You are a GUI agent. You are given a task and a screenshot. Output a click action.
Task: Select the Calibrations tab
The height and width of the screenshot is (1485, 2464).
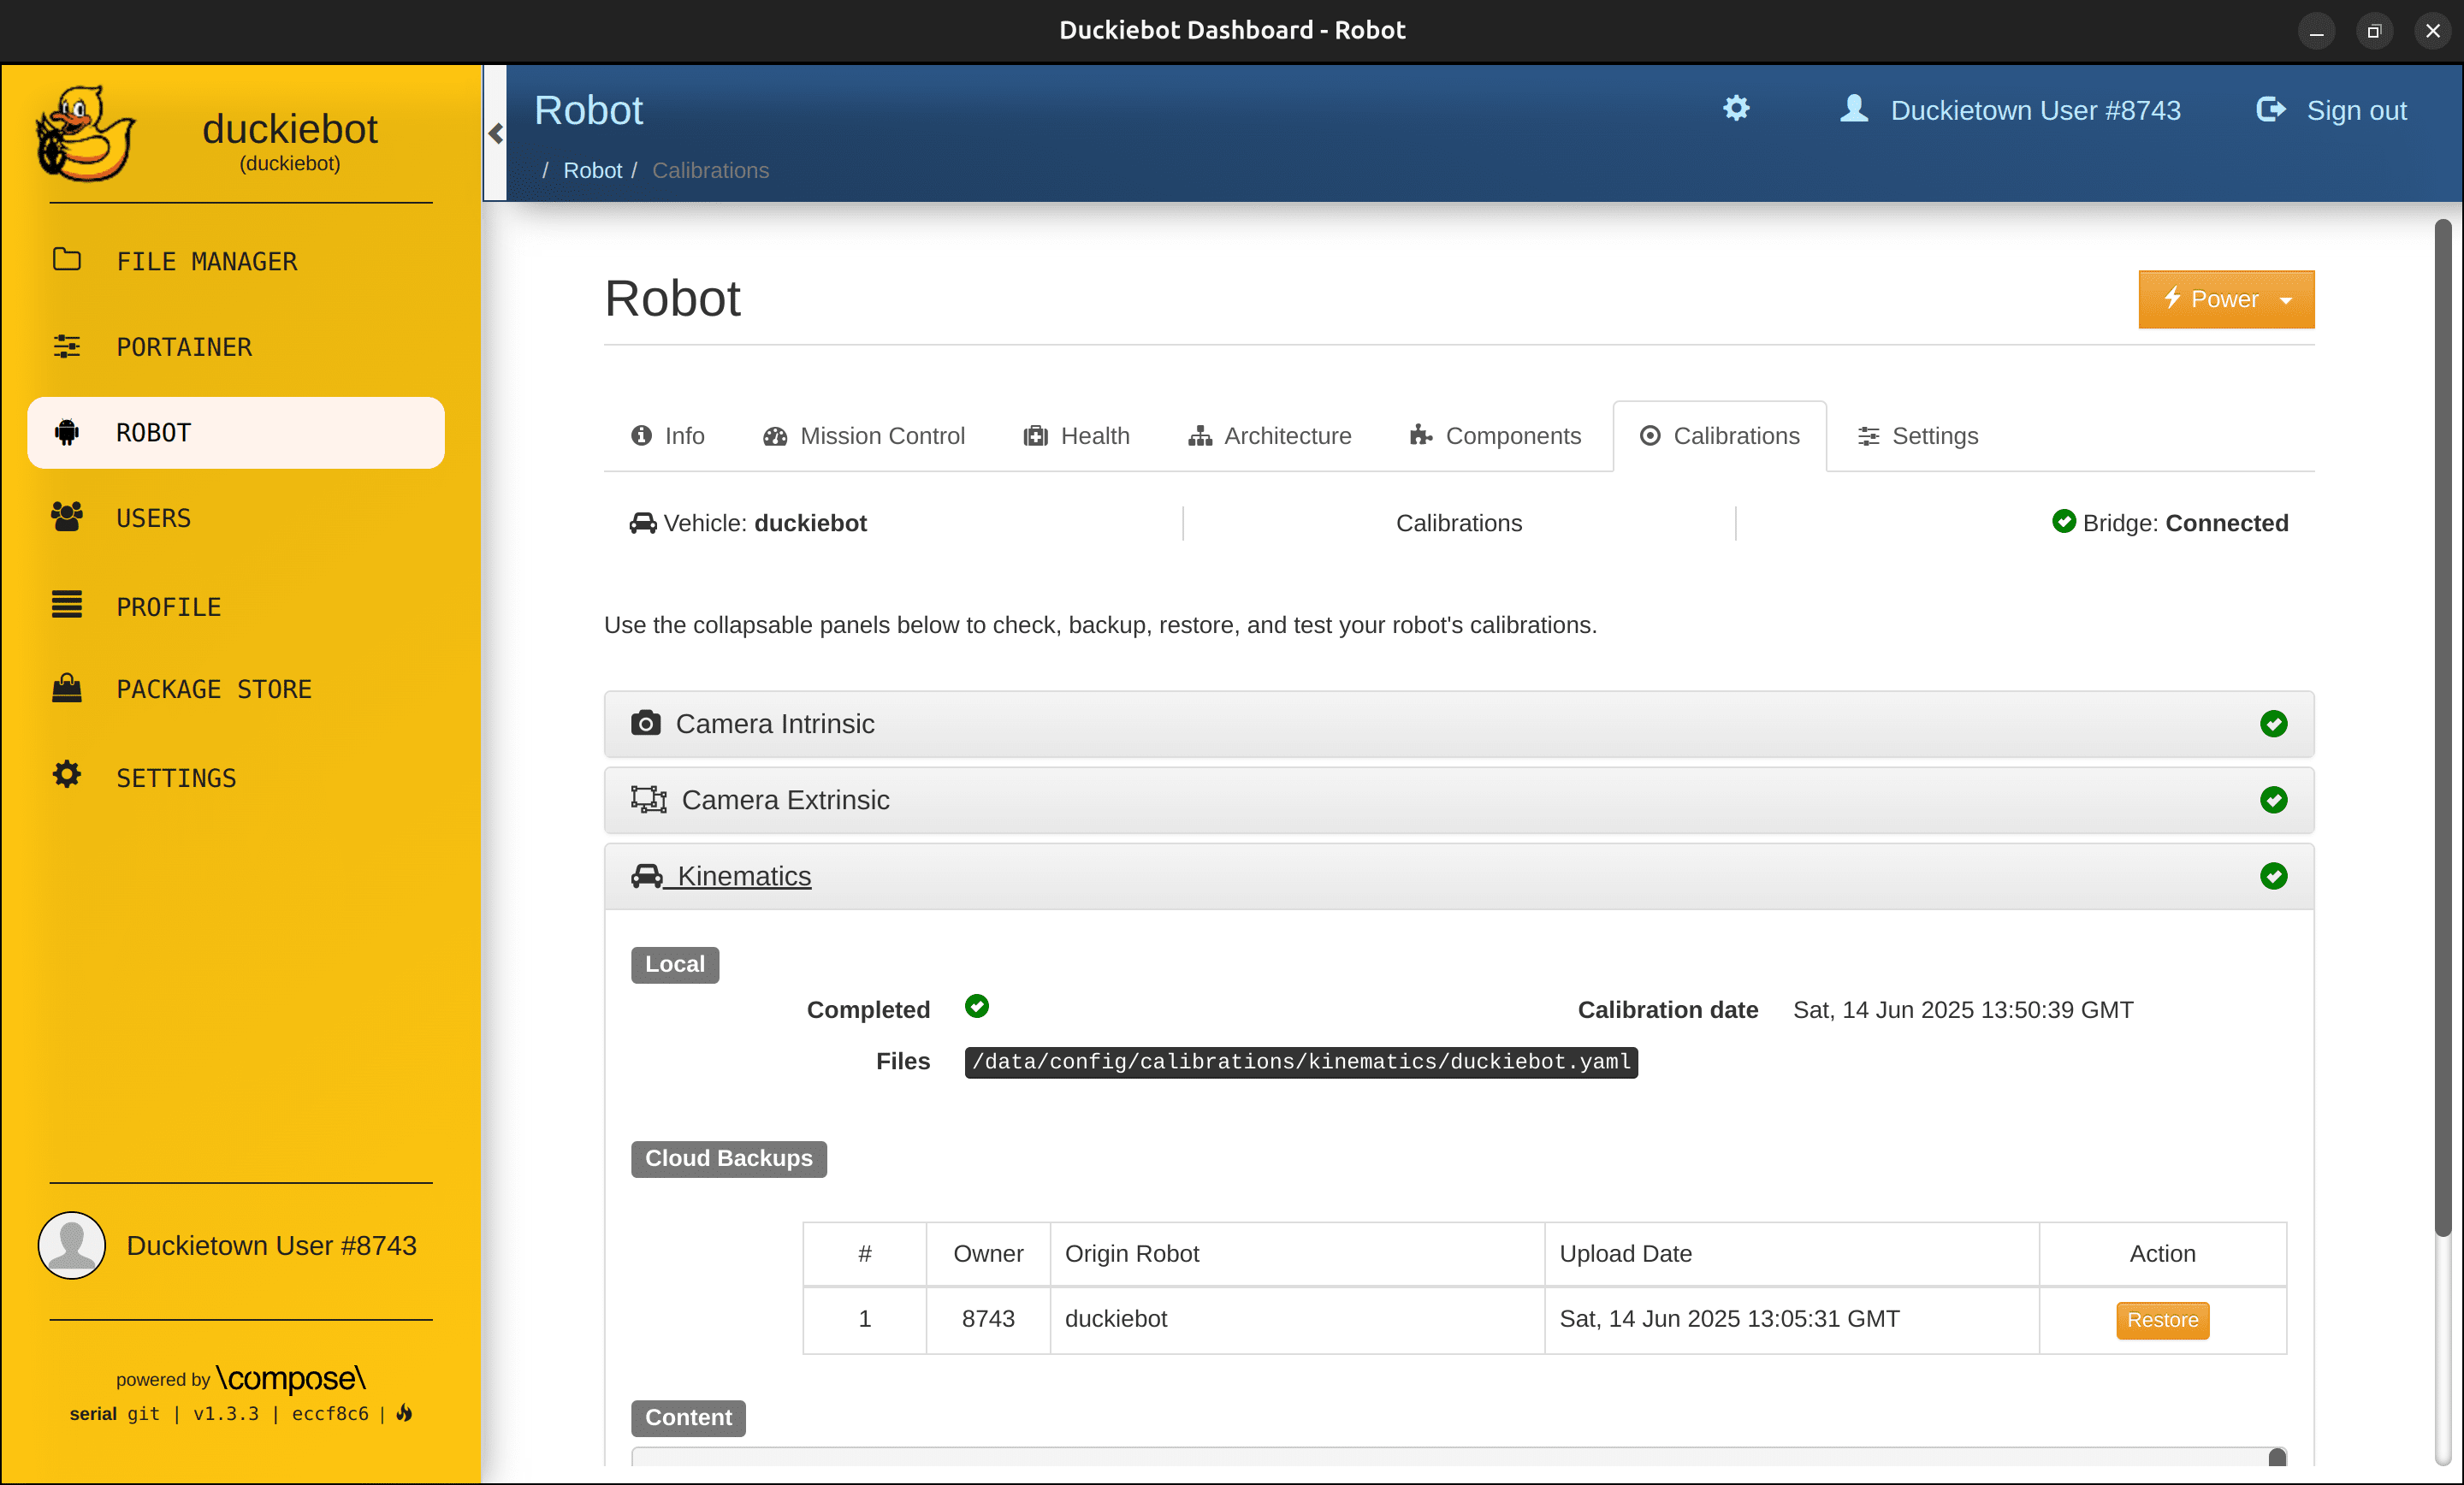(1719, 436)
